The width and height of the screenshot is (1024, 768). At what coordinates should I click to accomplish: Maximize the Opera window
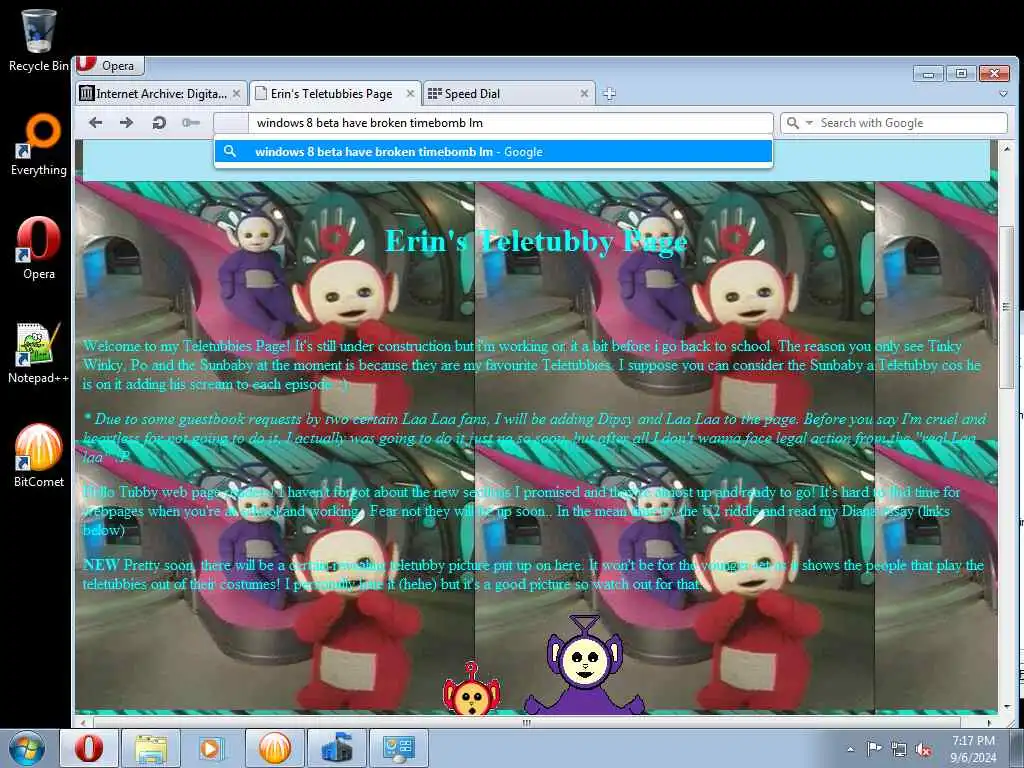tap(961, 74)
